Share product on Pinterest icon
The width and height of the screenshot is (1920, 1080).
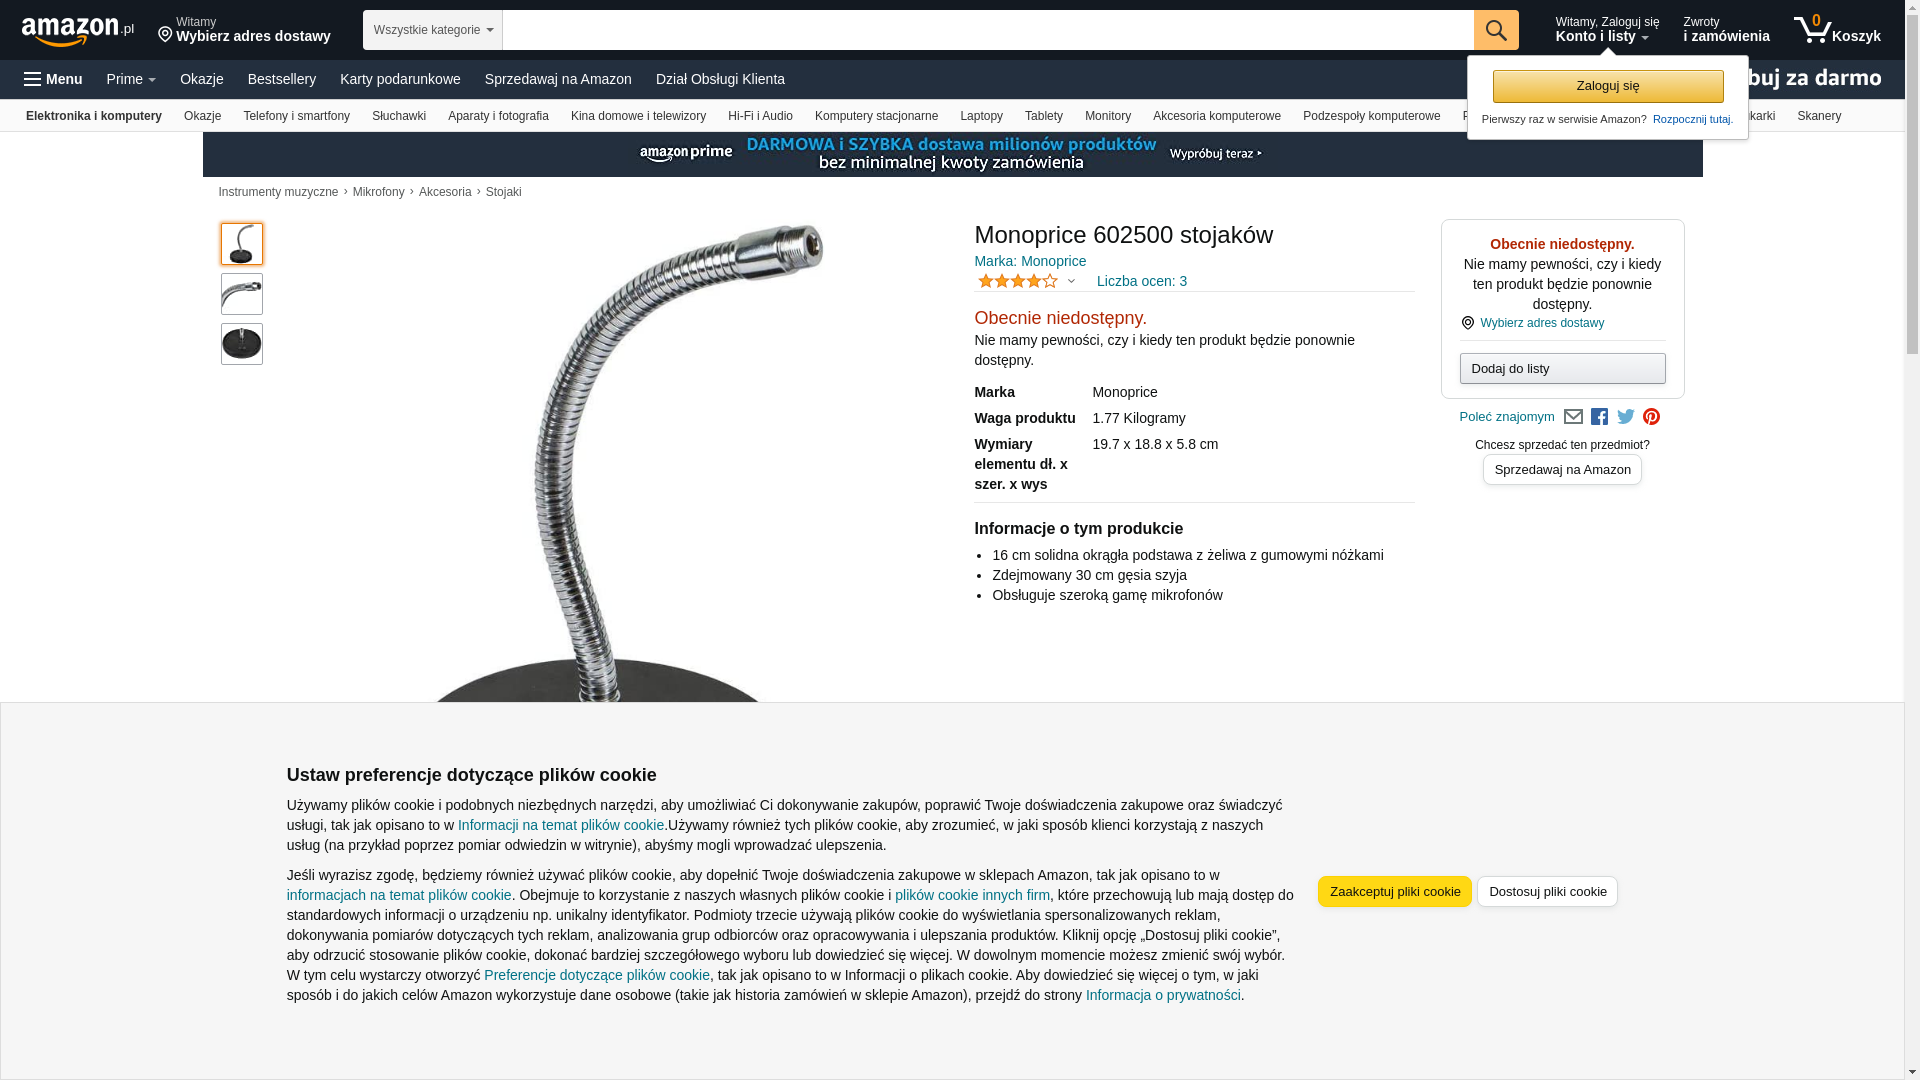pos(1651,417)
